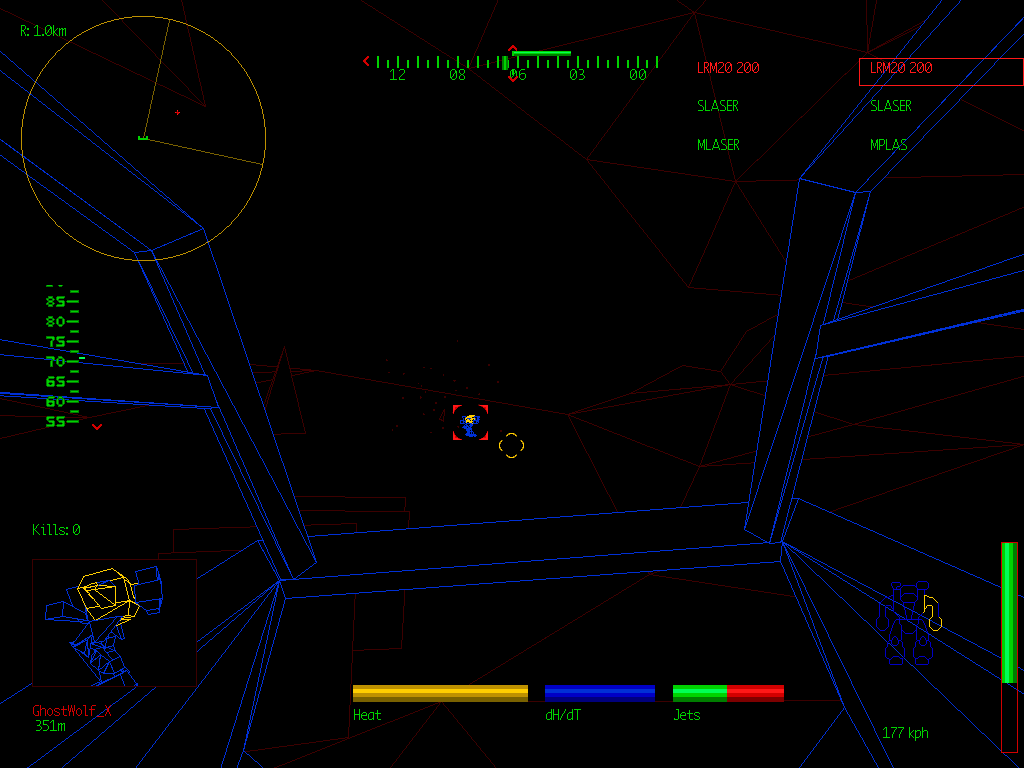Image resolution: width=1024 pixels, height=768 pixels.
Task: Open the target mech wireframe damage view
Action: pos(114,622)
